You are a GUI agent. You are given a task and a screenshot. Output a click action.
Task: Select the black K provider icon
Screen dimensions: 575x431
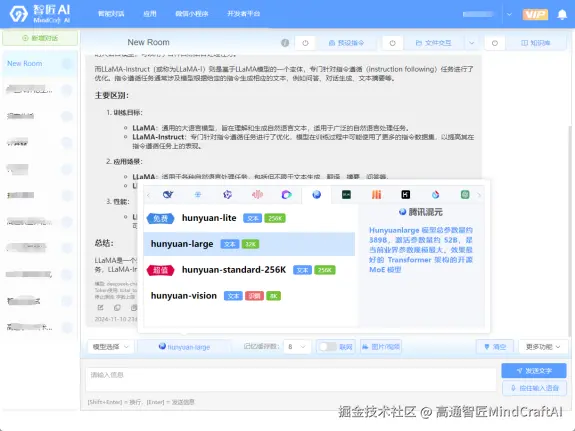pyautogui.click(x=406, y=194)
